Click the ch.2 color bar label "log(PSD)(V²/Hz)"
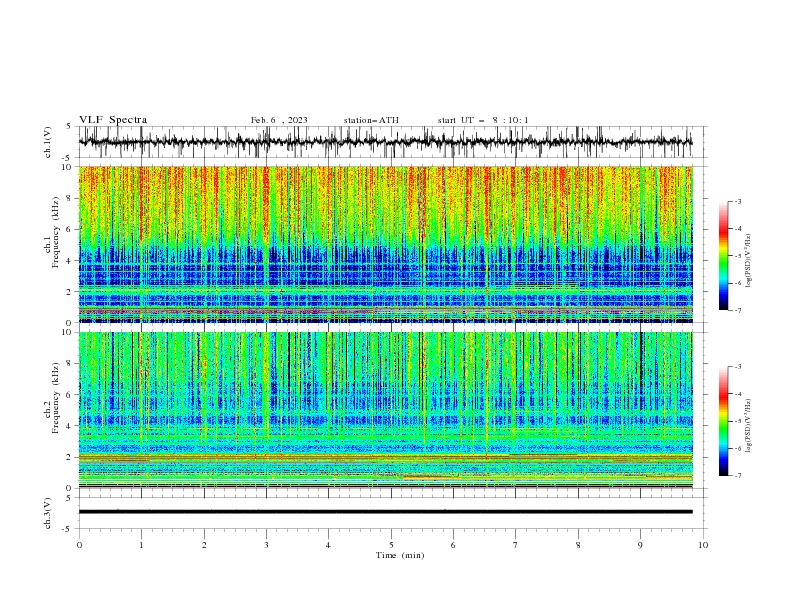The width and height of the screenshot is (792, 612). pyautogui.click(x=750, y=426)
